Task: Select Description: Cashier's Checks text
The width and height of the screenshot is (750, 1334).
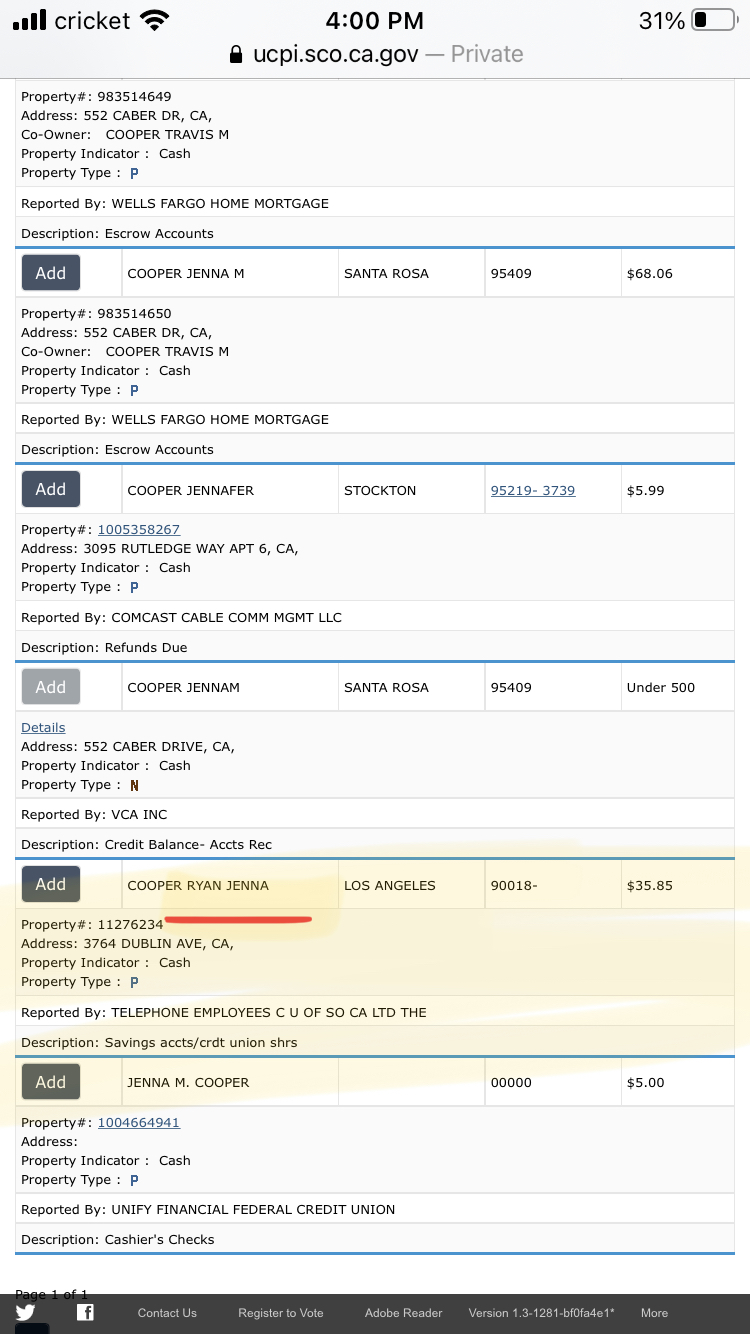Action: 118,1239
